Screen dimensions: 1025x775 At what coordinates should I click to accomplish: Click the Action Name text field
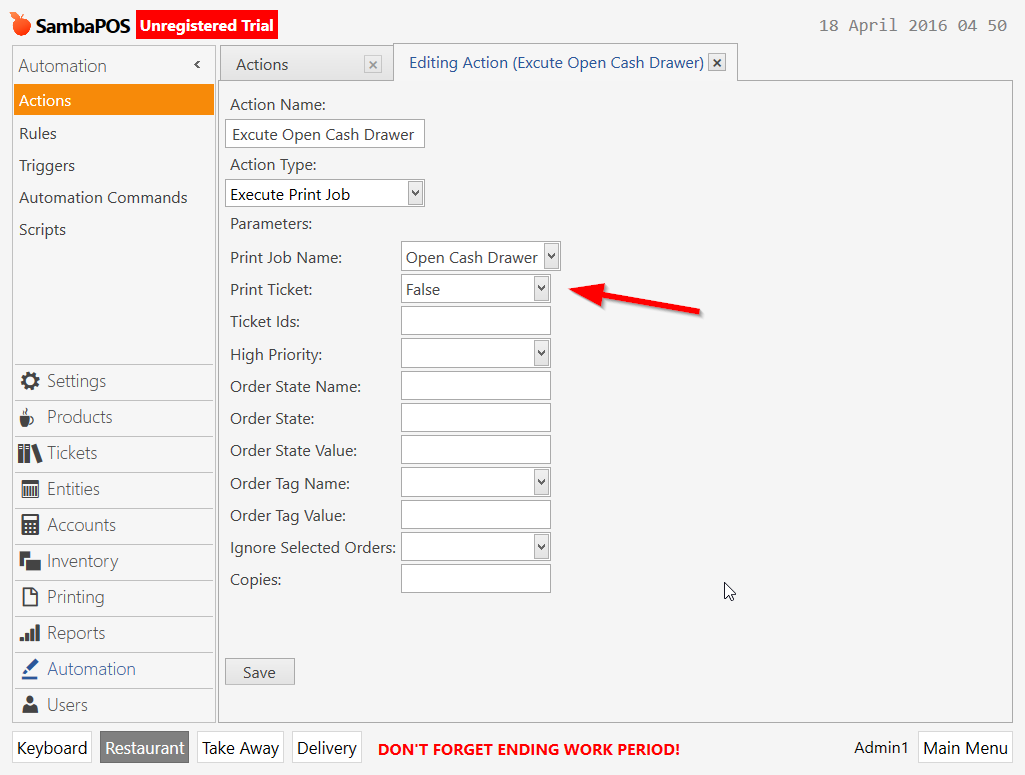[325, 134]
